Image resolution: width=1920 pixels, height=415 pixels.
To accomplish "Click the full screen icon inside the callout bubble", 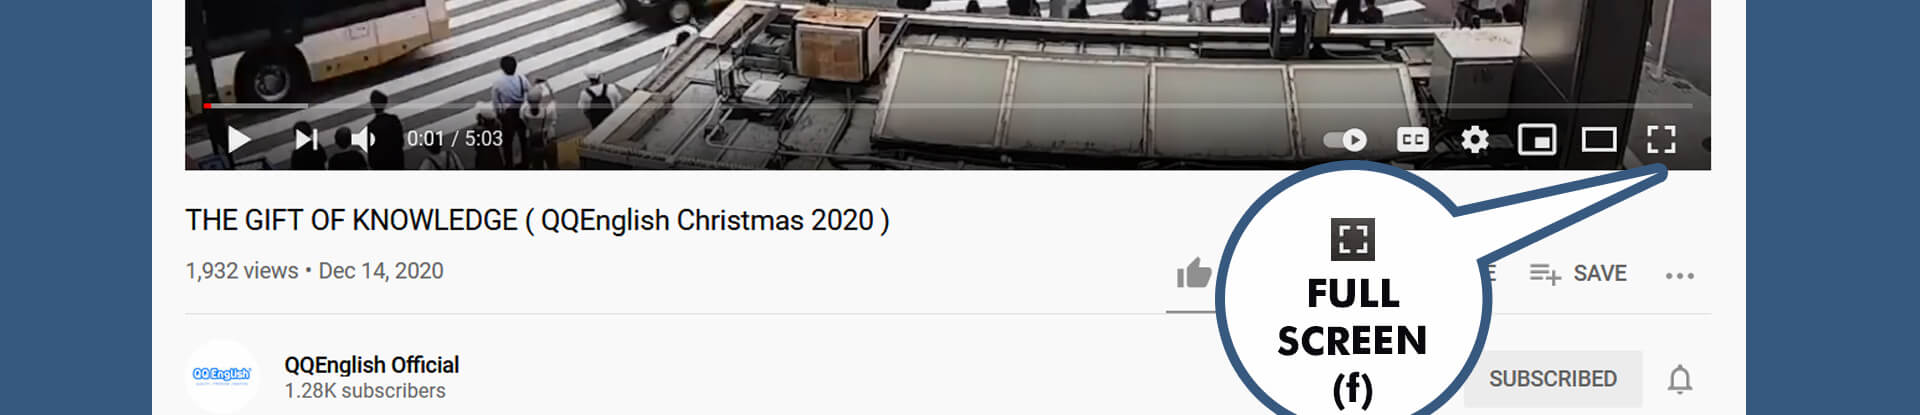I will [1353, 239].
